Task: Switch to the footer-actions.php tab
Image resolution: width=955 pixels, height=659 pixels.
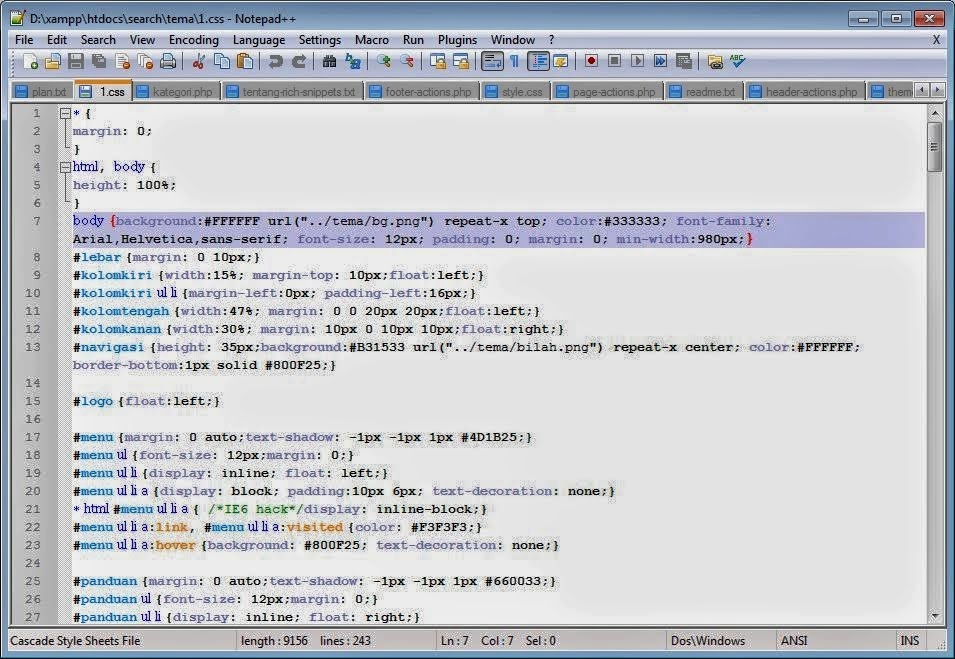Action: [x=421, y=91]
